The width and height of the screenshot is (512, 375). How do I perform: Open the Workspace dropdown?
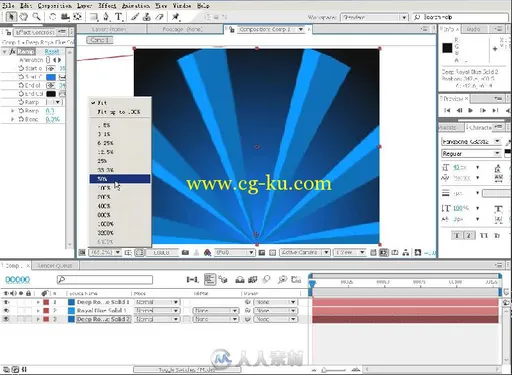click(374, 17)
